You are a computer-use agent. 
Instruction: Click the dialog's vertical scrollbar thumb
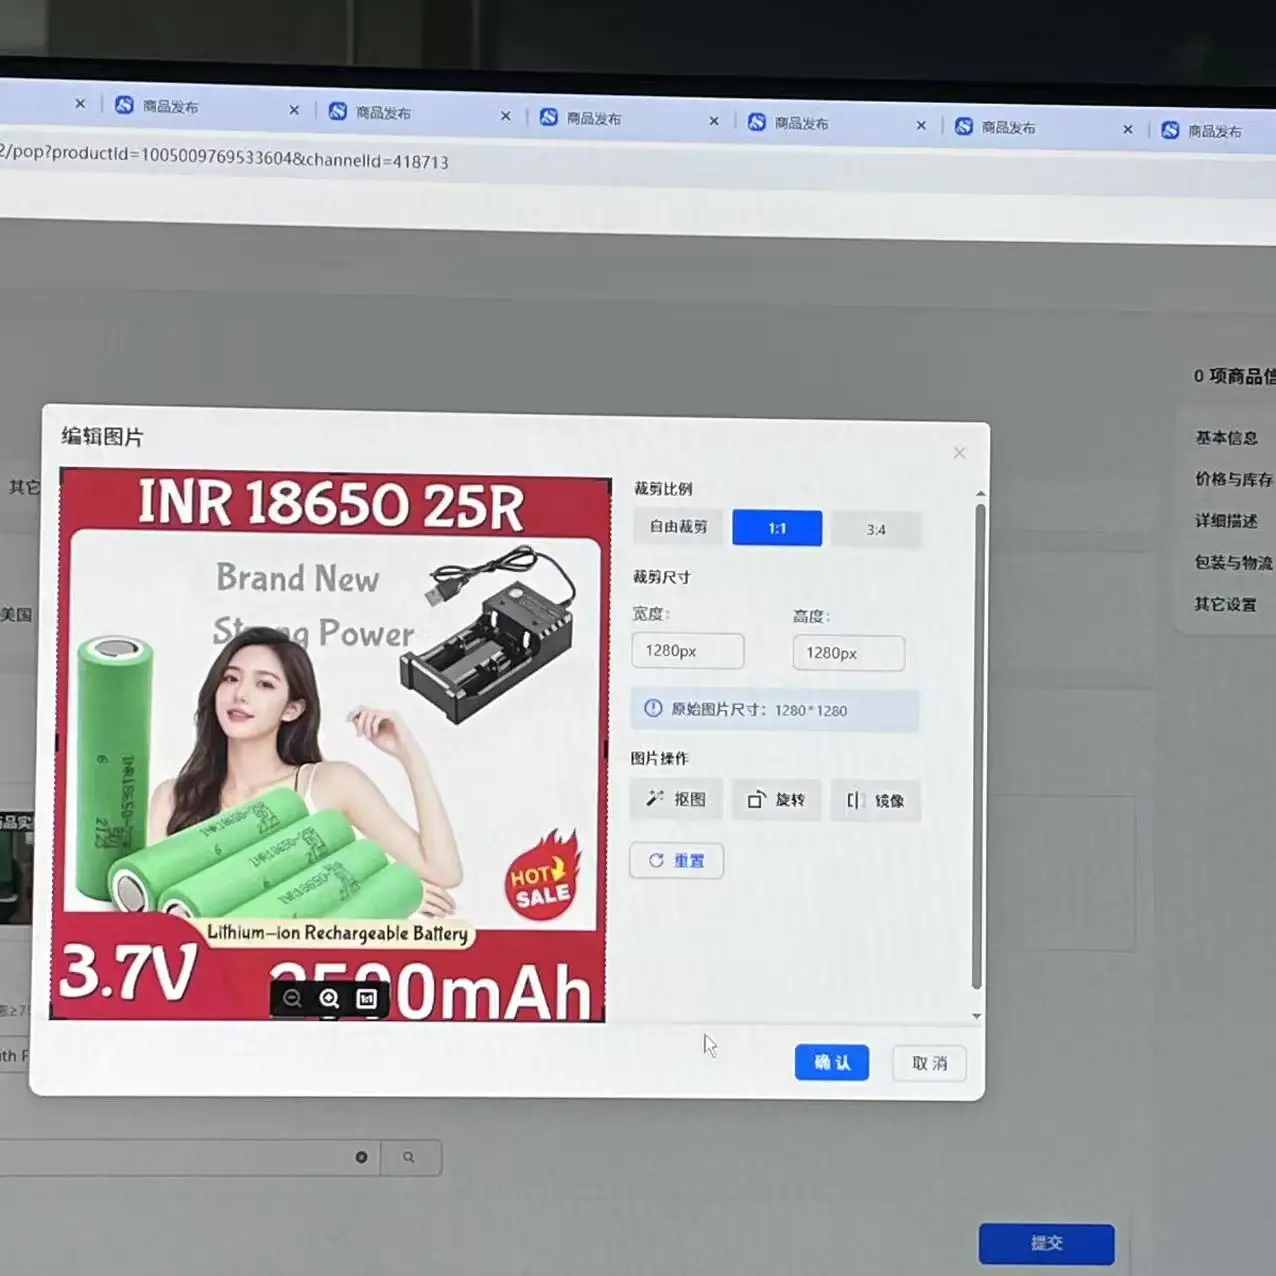tap(978, 746)
